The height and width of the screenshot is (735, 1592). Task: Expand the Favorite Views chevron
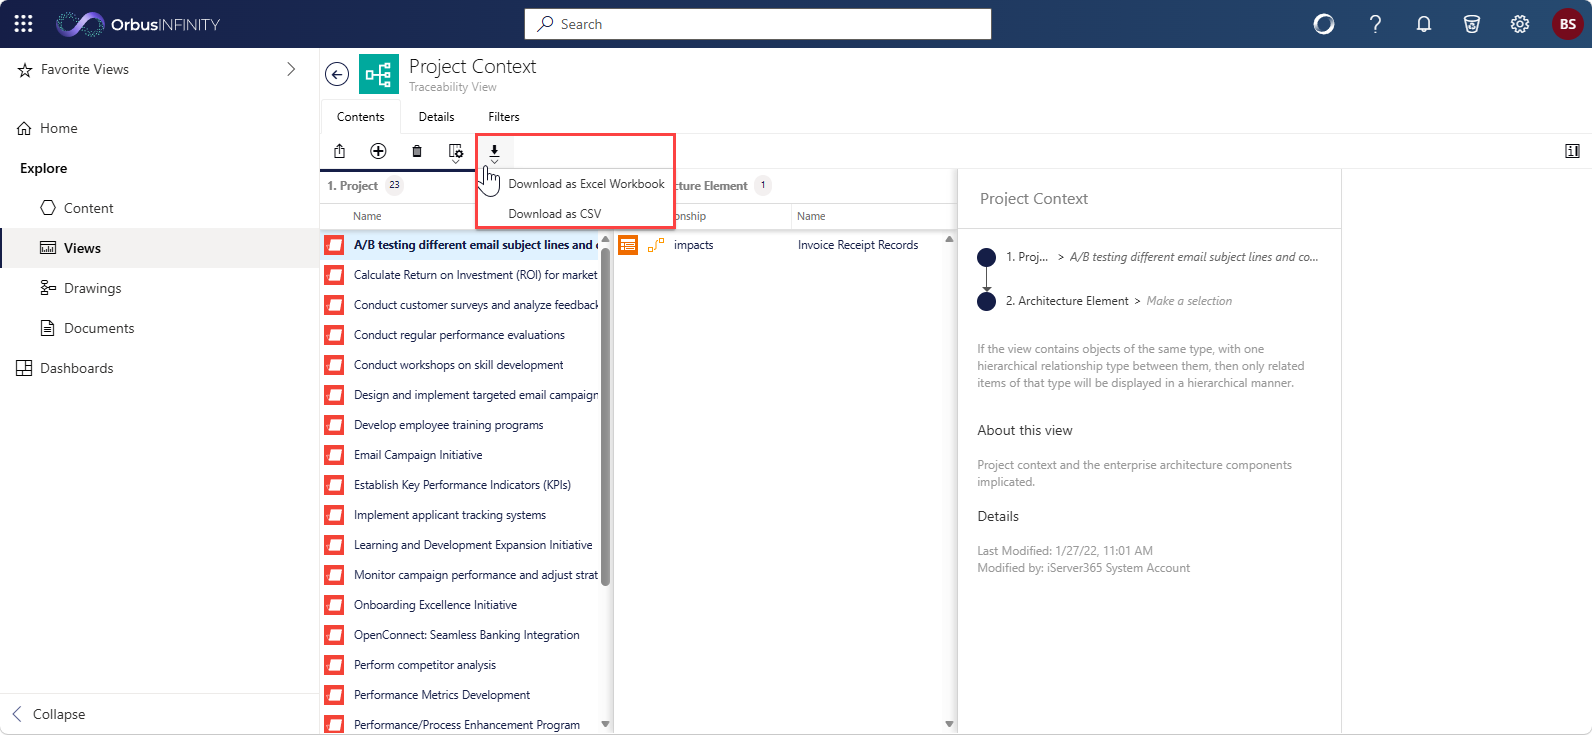pos(291,69)
